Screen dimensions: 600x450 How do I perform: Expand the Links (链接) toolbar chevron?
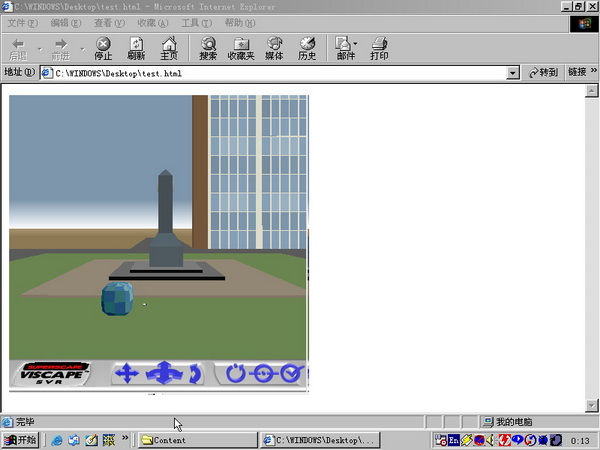tap(593, 71)
